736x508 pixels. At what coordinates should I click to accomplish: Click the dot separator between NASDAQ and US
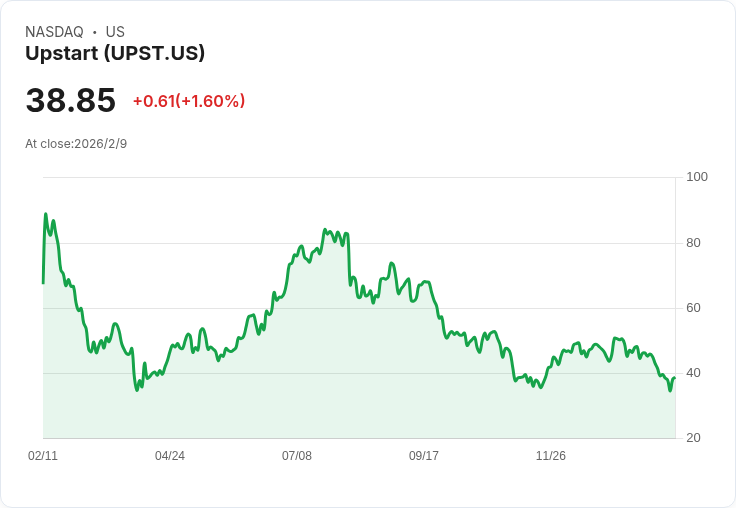click(x=94, y=32)
